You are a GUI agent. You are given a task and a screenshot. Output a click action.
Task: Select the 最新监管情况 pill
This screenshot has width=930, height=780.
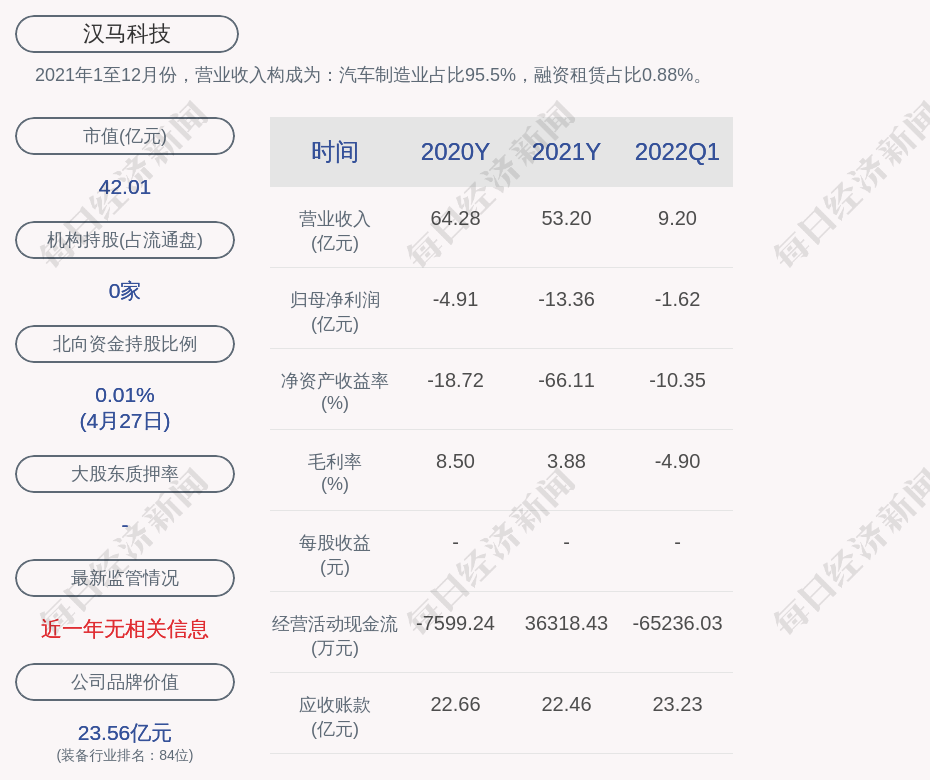pos(125,578)
